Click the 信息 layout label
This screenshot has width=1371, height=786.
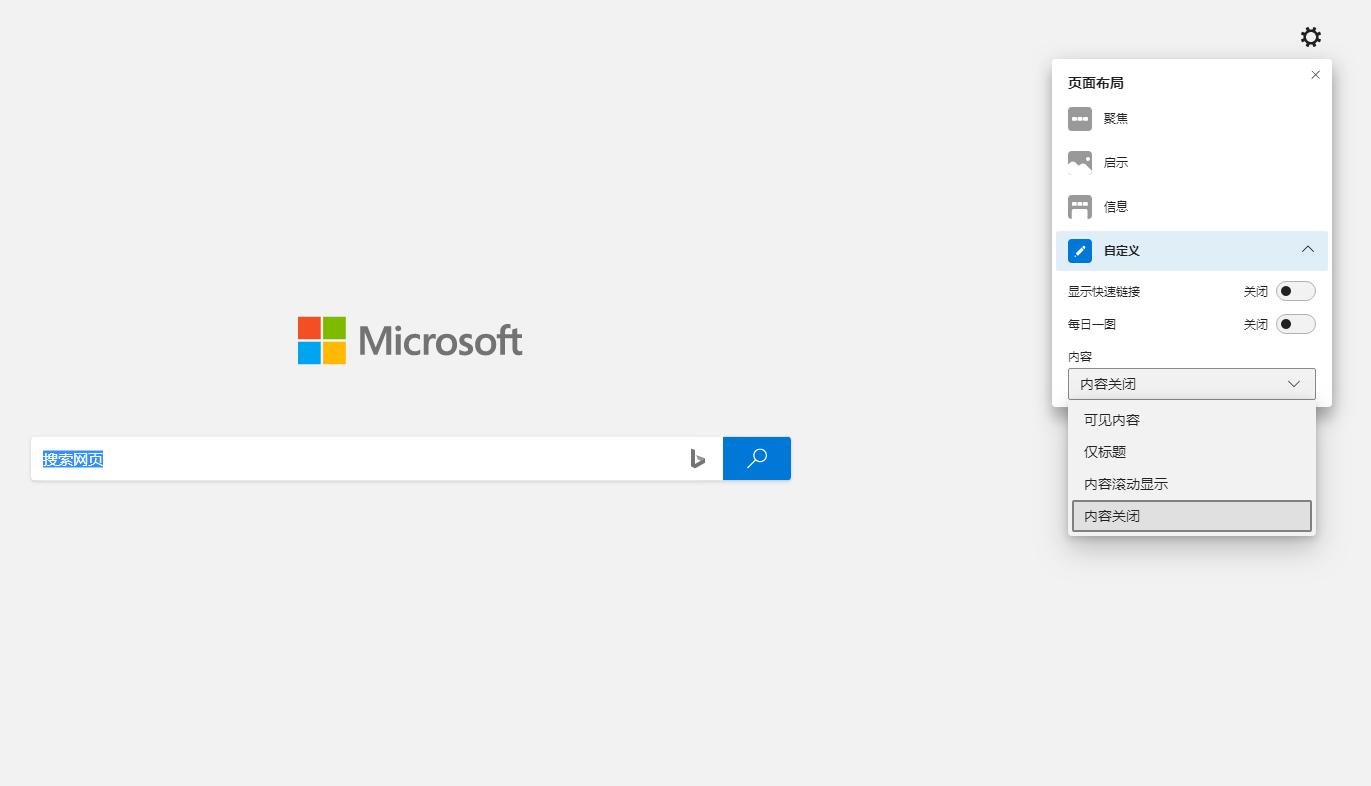coord(1116,207)
